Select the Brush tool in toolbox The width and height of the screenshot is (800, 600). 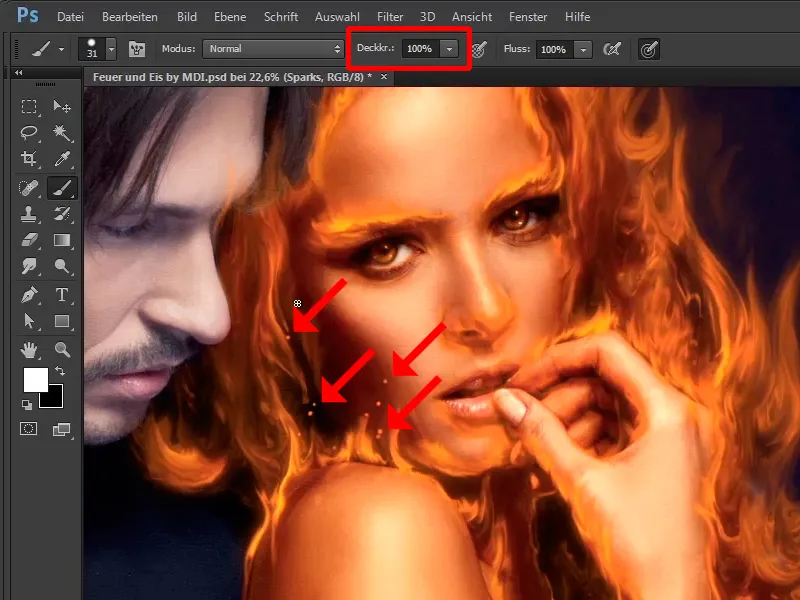(62, 188)
